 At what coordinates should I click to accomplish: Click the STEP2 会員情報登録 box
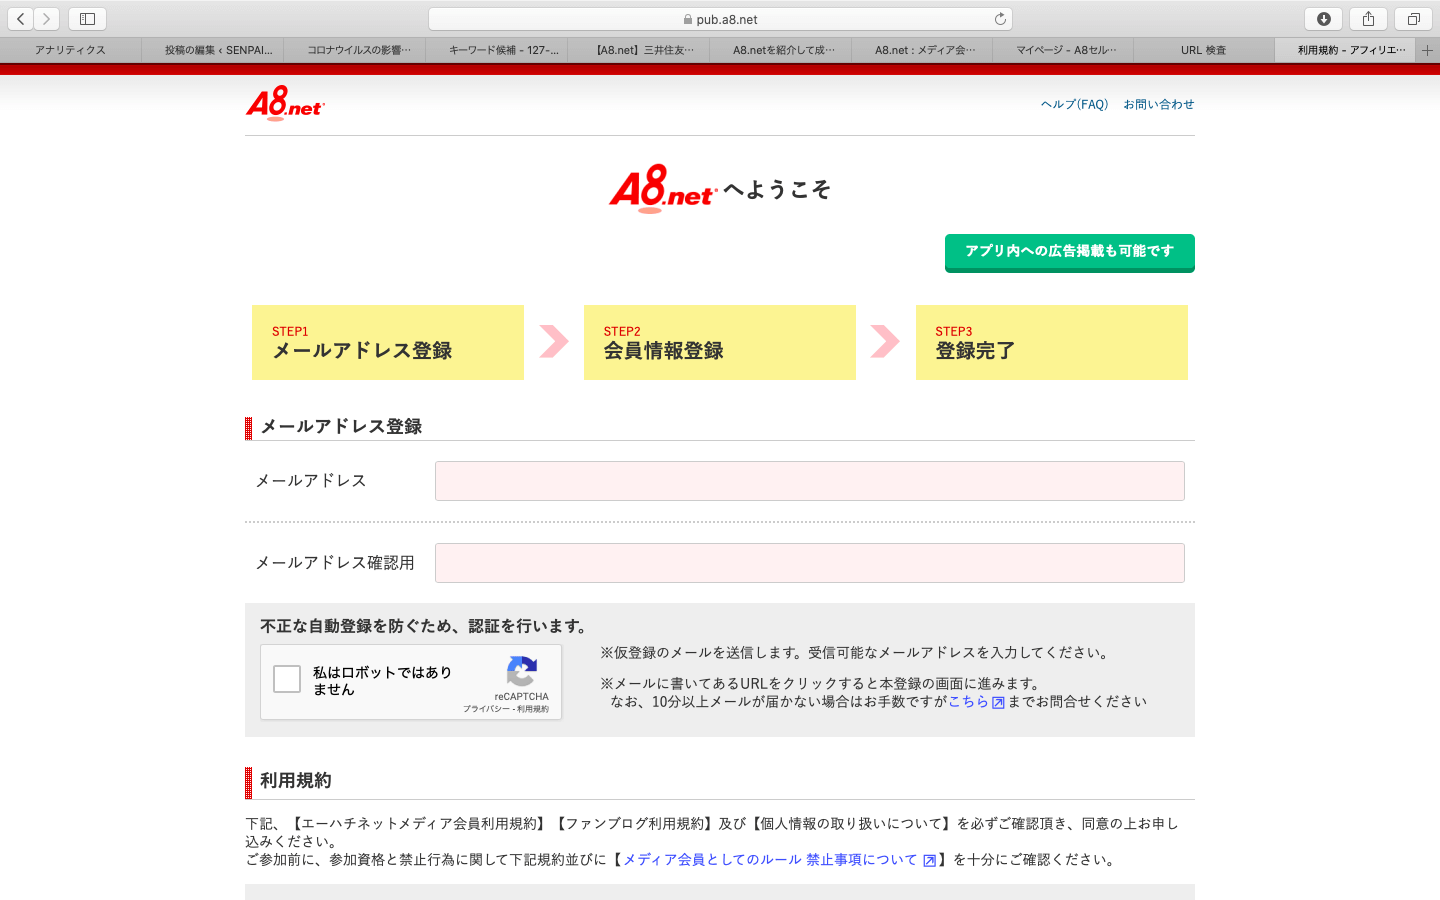click(720, 342)
